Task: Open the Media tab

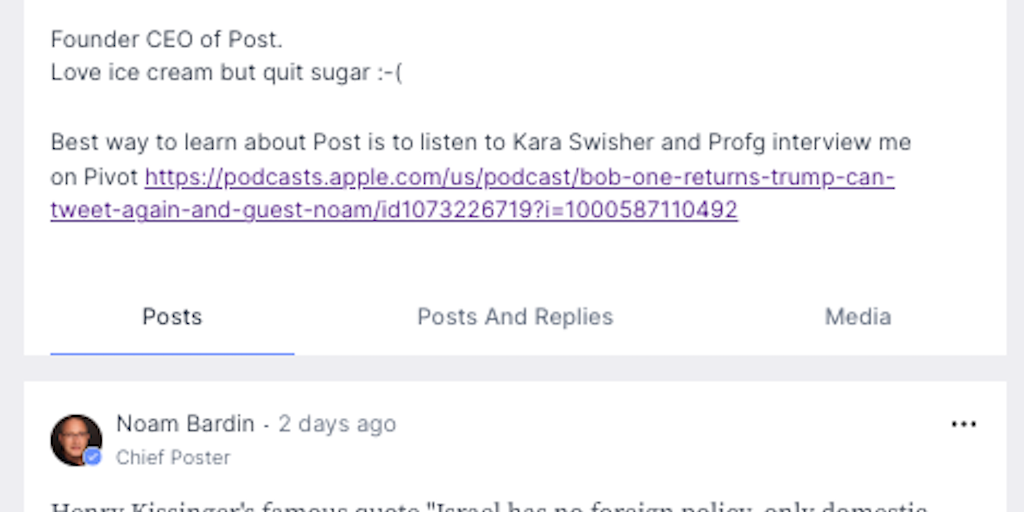Action: tap(857, 317)
